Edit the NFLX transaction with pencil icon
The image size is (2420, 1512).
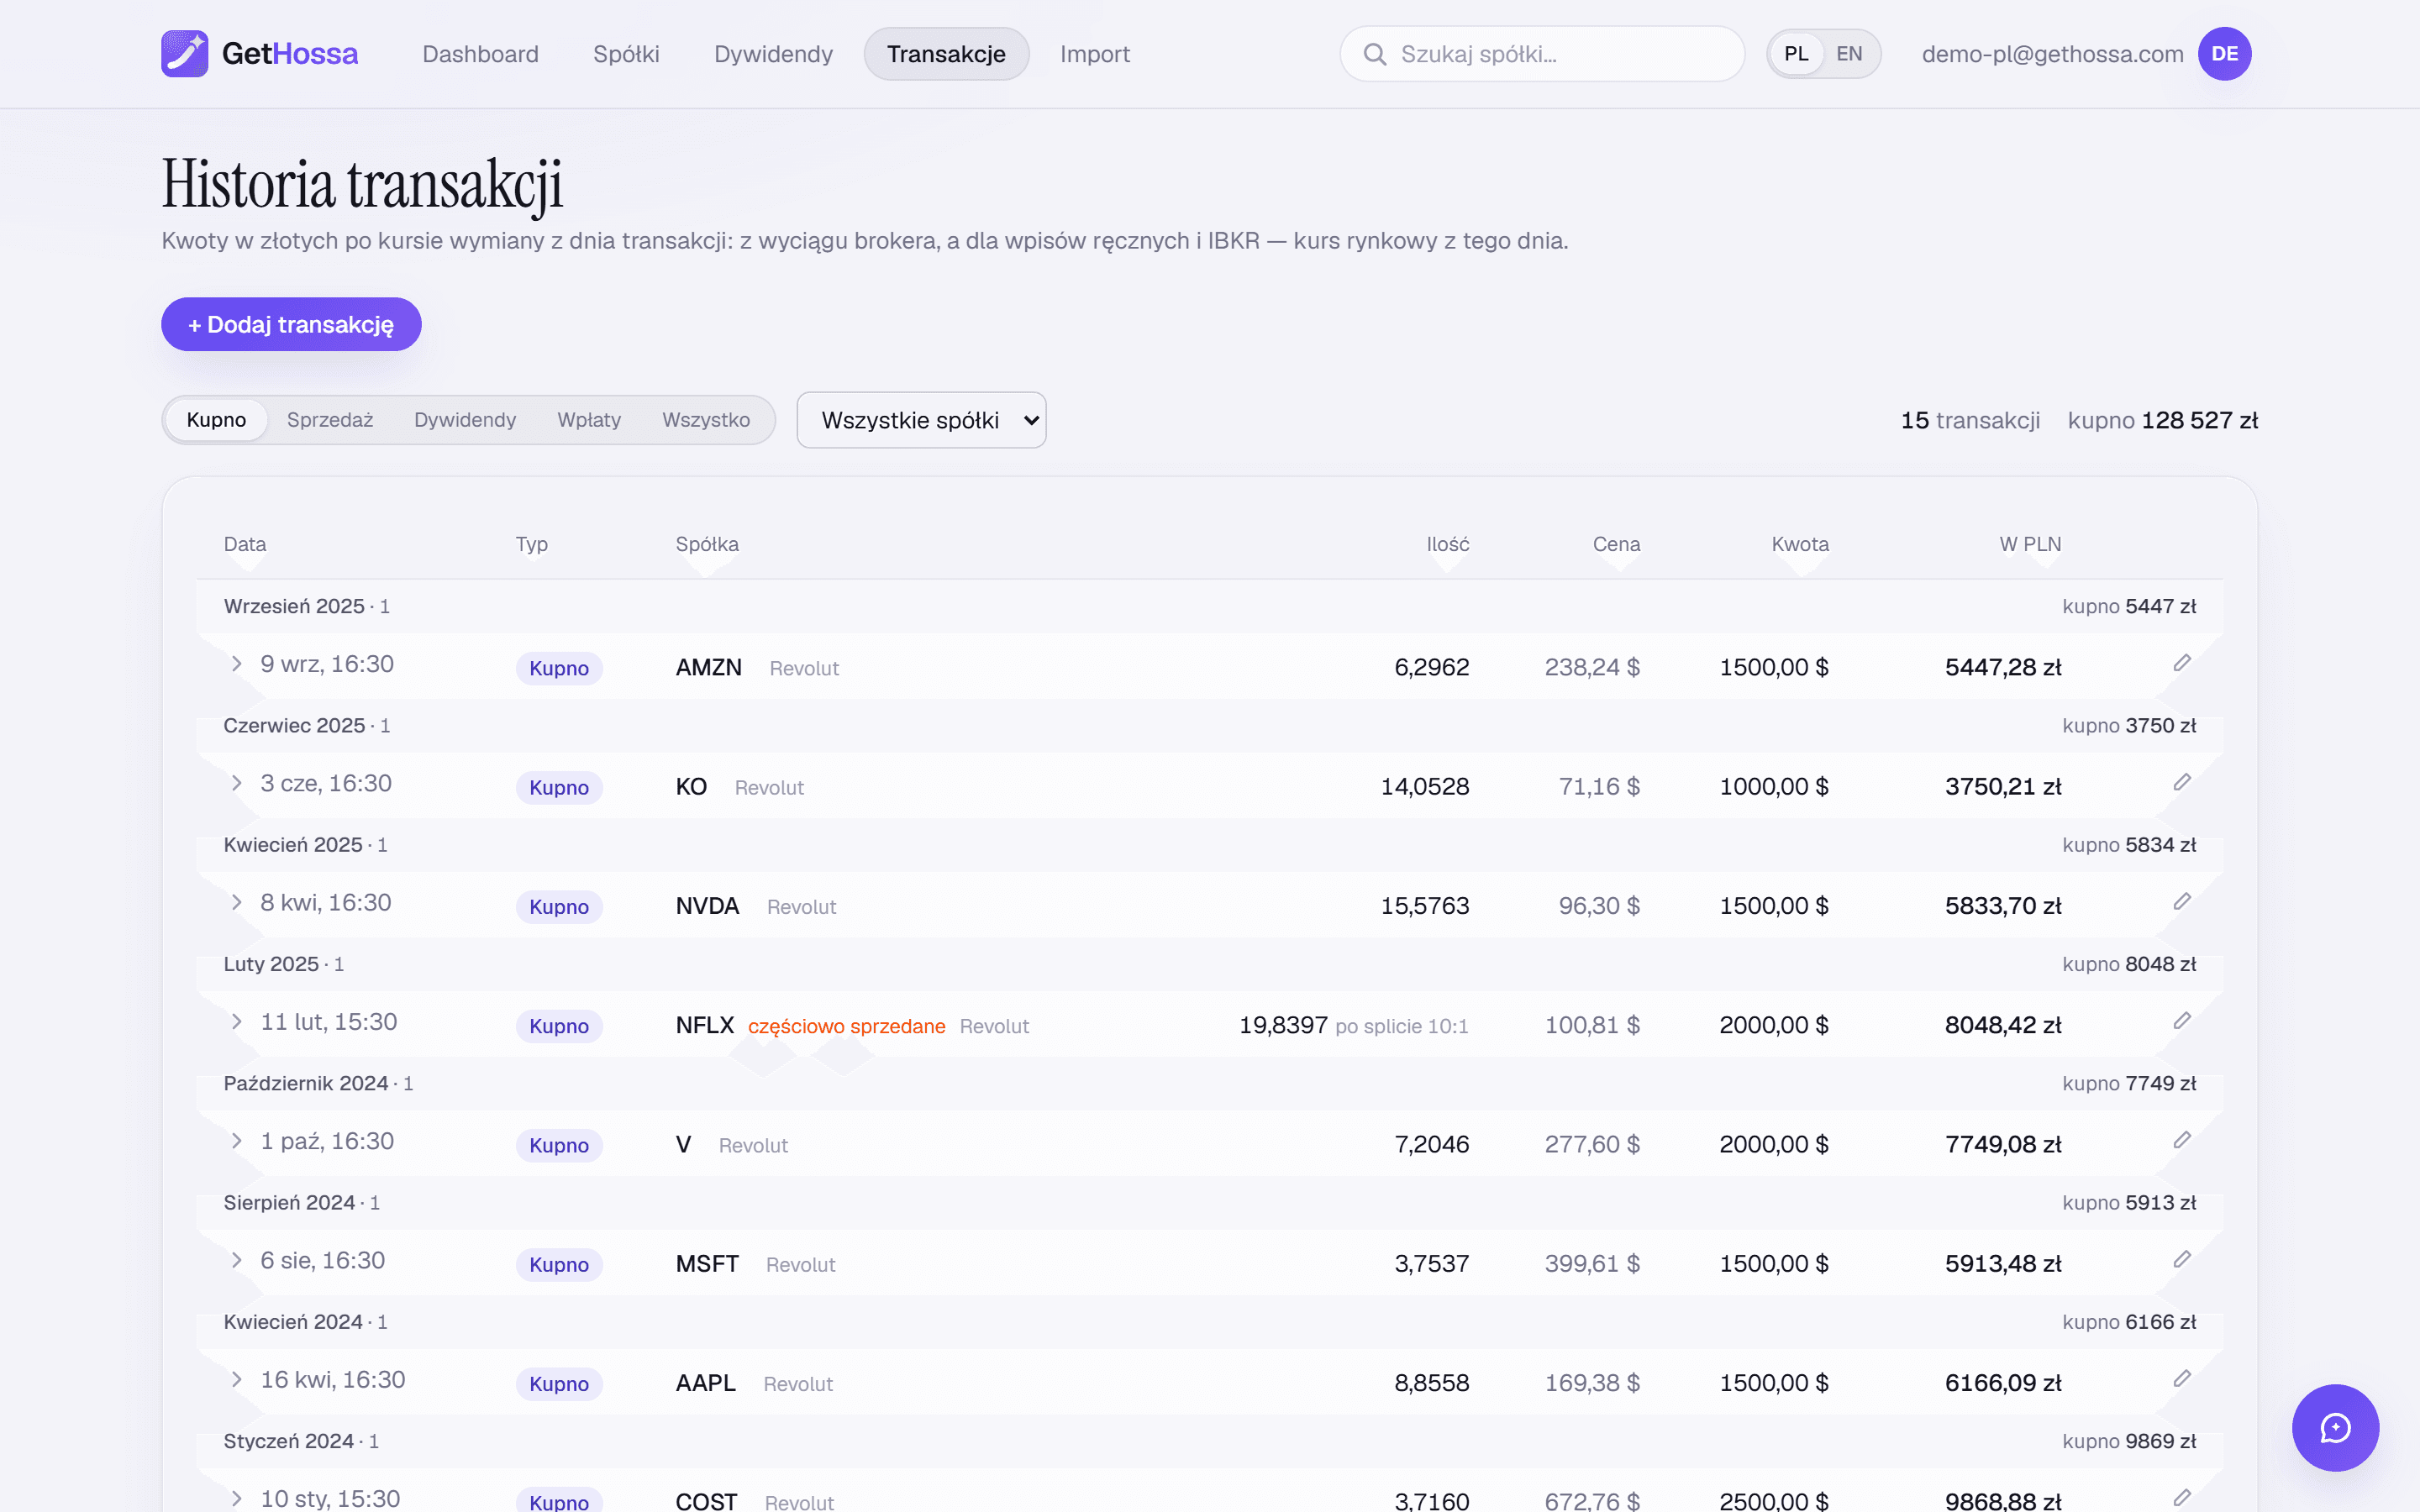point(2182,1021)
